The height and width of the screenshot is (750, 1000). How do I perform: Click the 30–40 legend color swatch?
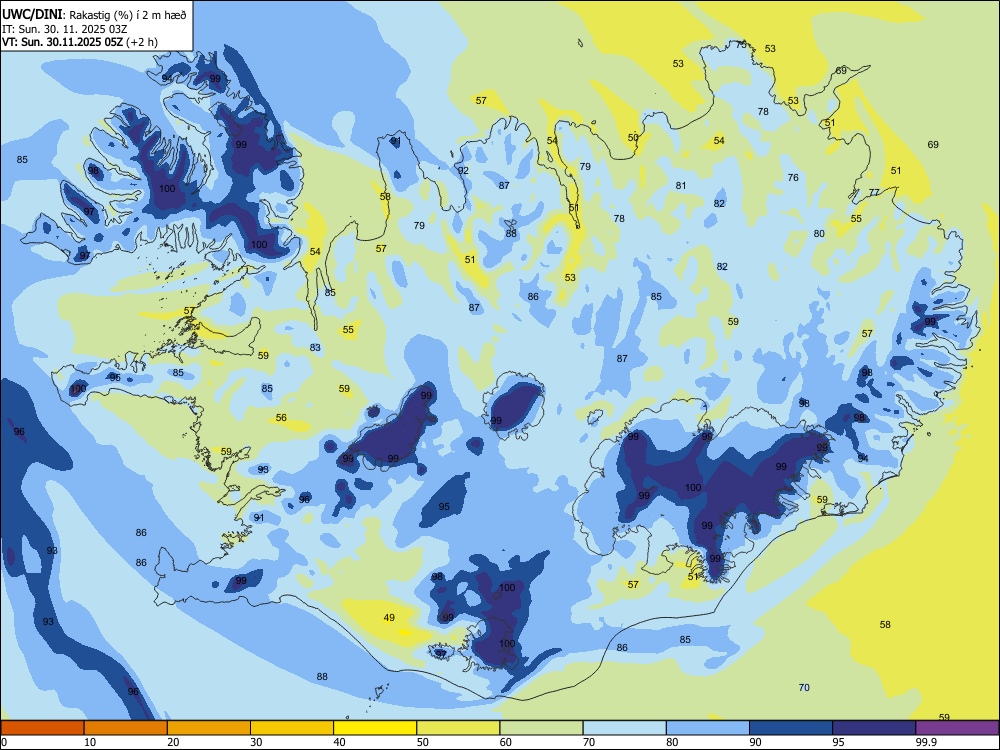pos(292,728)
